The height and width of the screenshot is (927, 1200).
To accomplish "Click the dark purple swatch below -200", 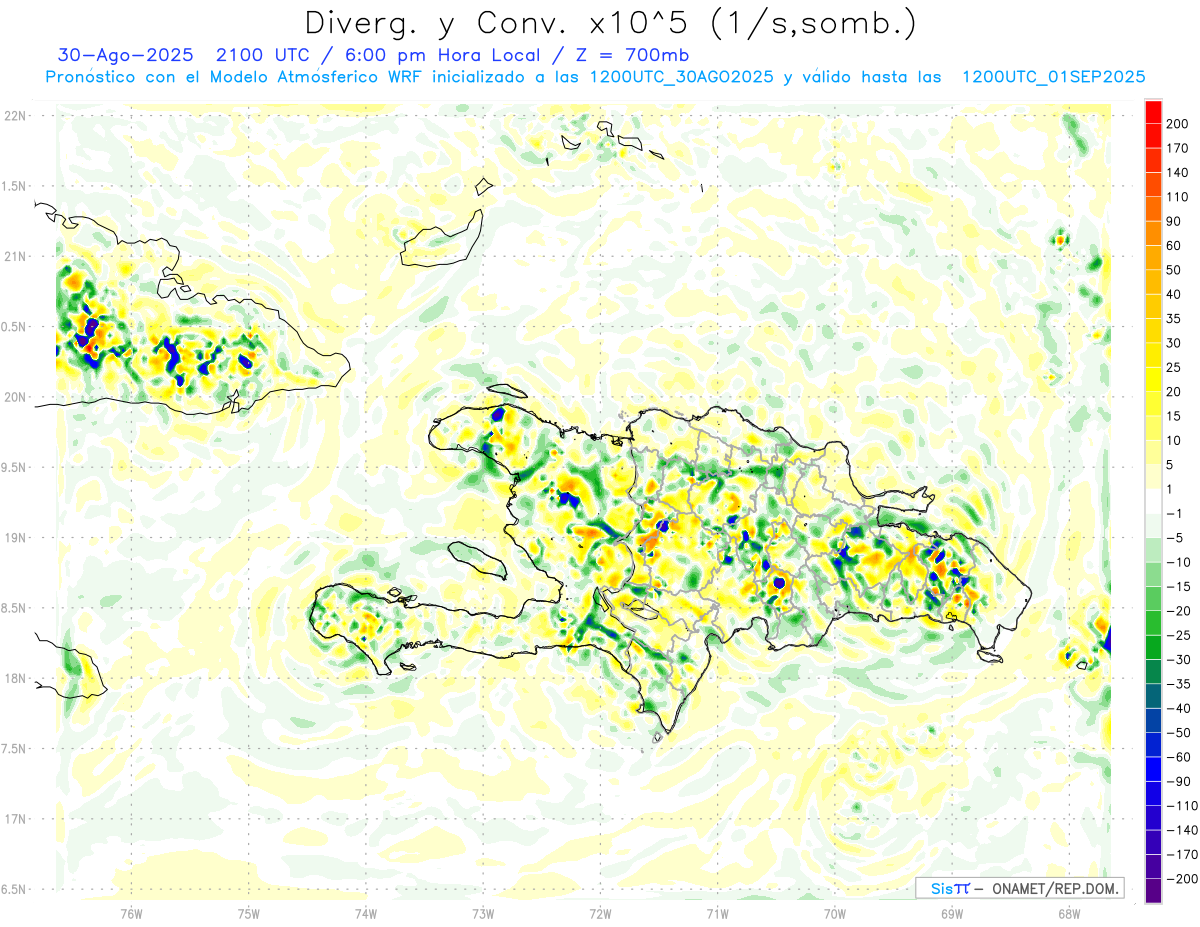I will [x=1153, y=891].
